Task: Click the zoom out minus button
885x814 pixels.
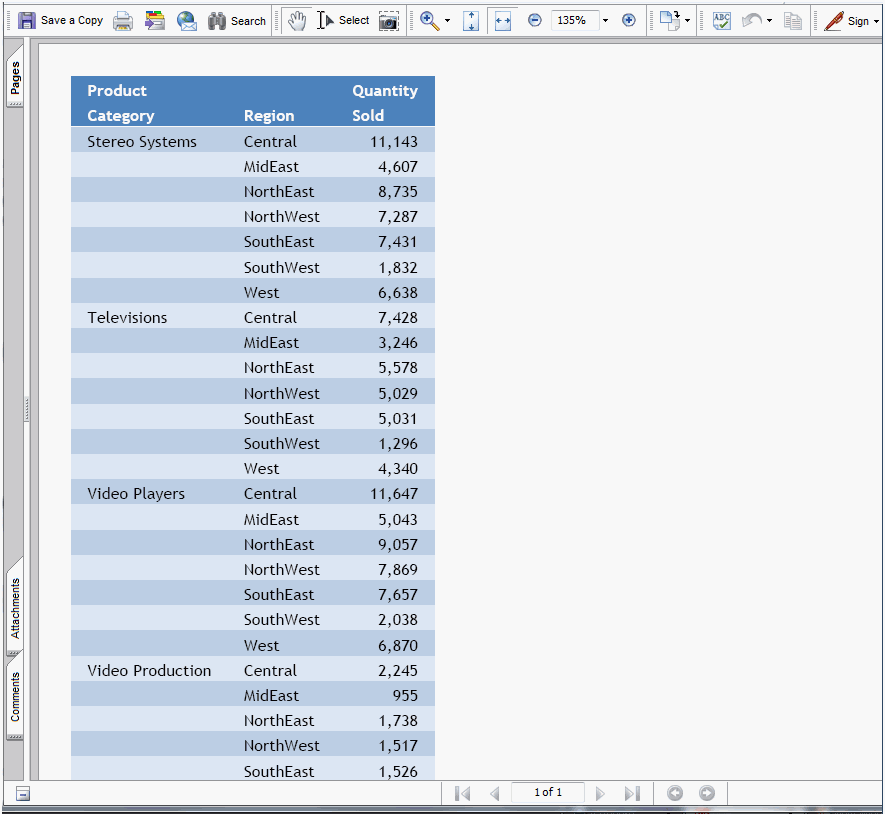Action: pyautogui.click(x=534, y=21)
